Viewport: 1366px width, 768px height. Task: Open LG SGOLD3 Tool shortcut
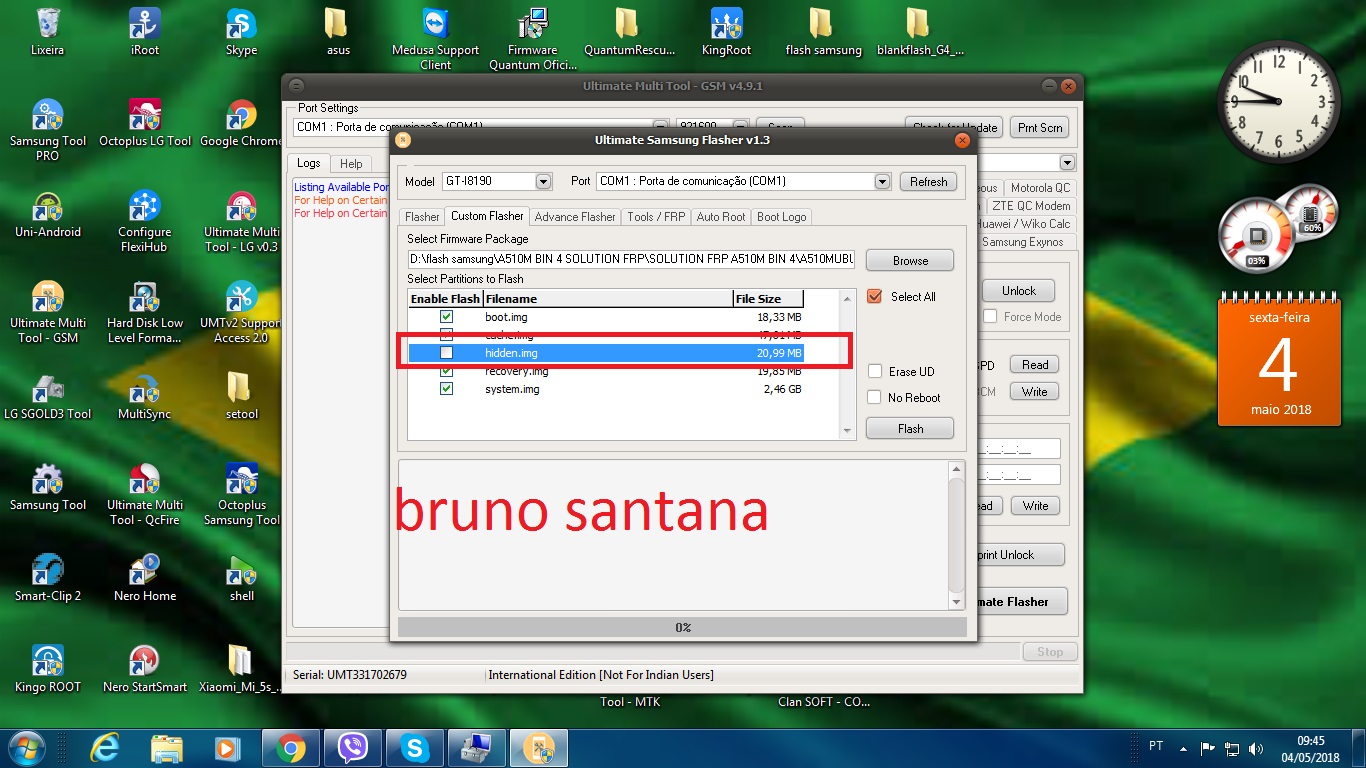point(47,395)
